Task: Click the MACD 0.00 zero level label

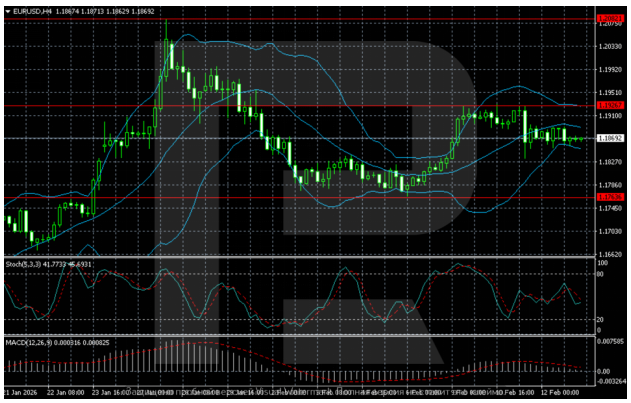Action: tap(604, 370)
